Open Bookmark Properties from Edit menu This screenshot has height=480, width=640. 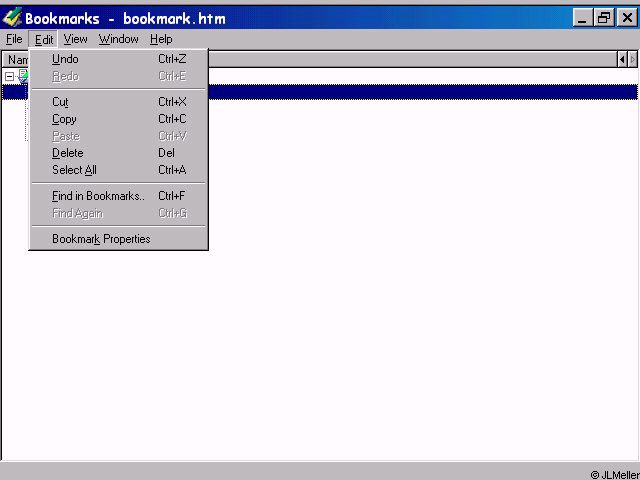coord(119,239)
